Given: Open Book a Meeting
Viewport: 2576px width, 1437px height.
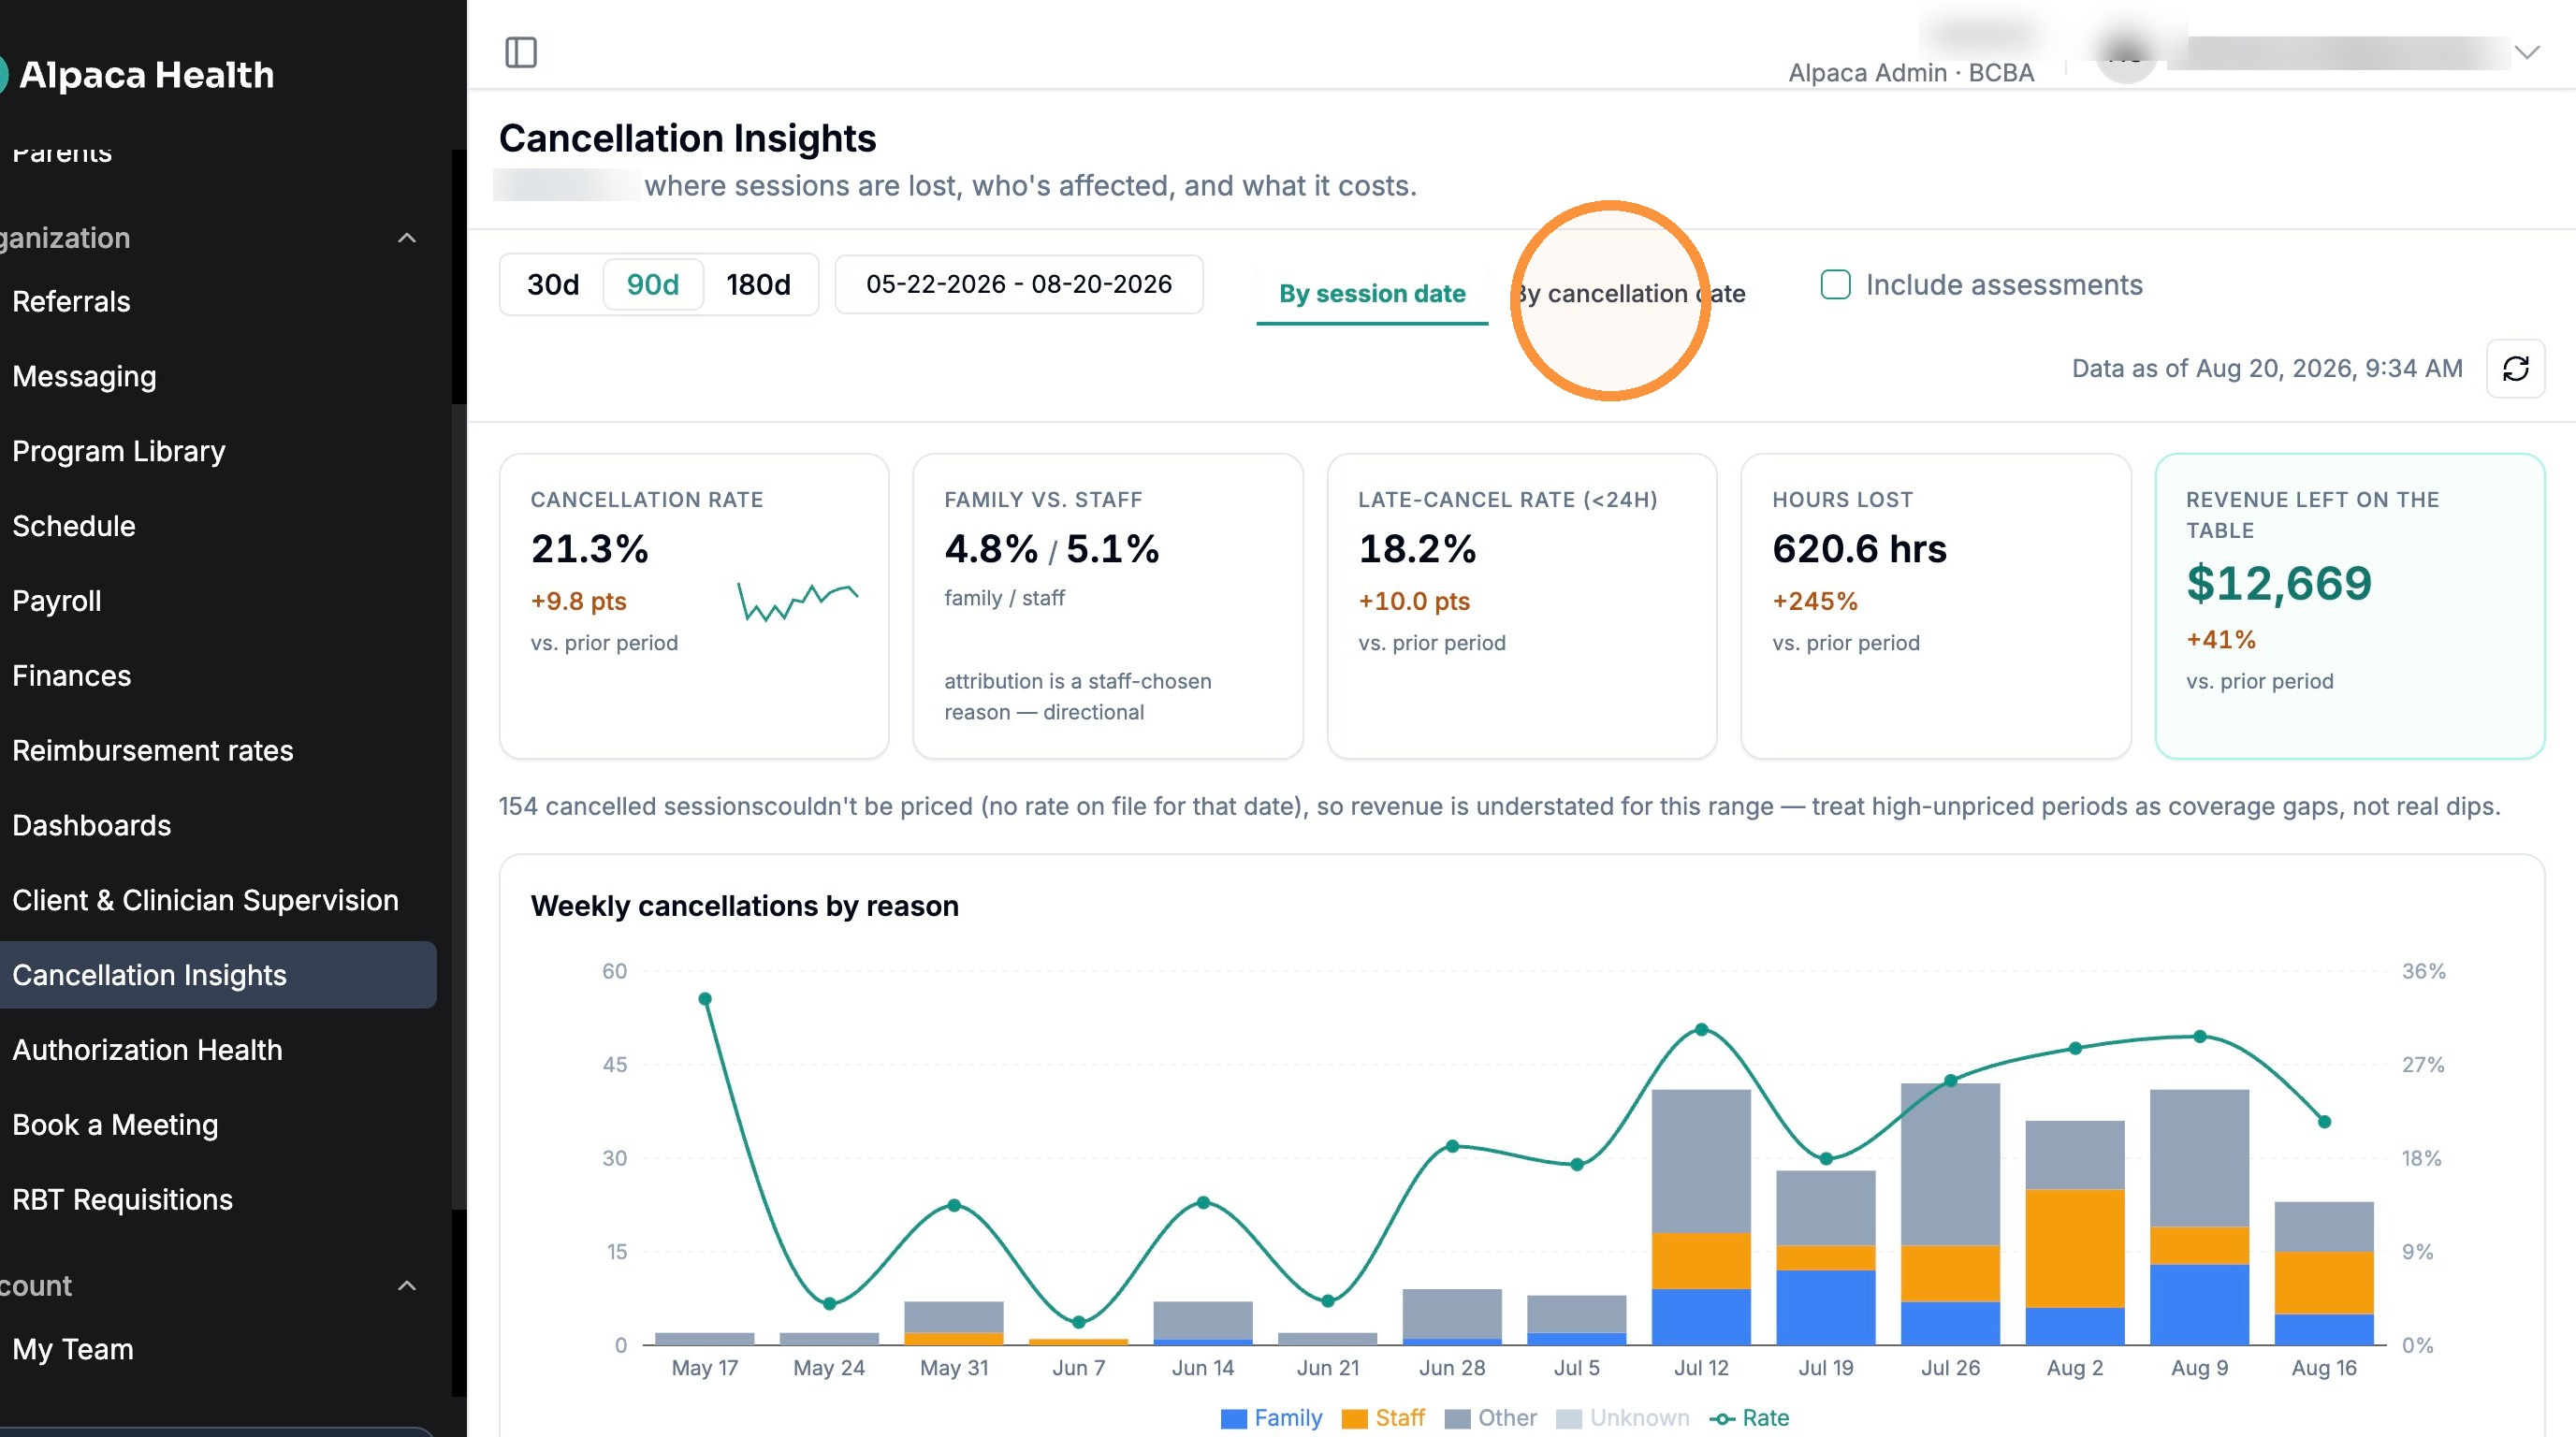Looking at the screenshot, I should click(x=115, y=1126).
